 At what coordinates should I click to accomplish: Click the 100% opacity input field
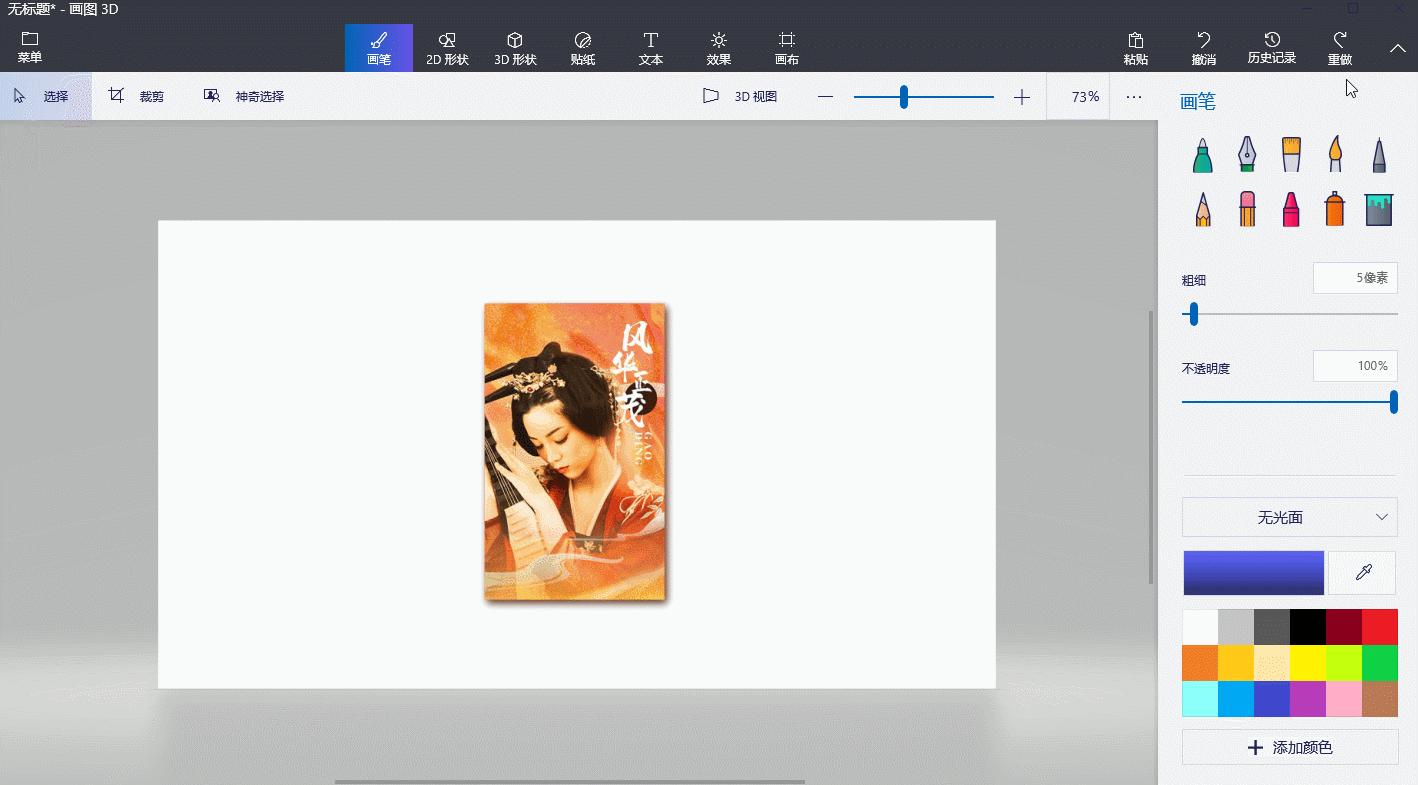(x=1355, y=366)
